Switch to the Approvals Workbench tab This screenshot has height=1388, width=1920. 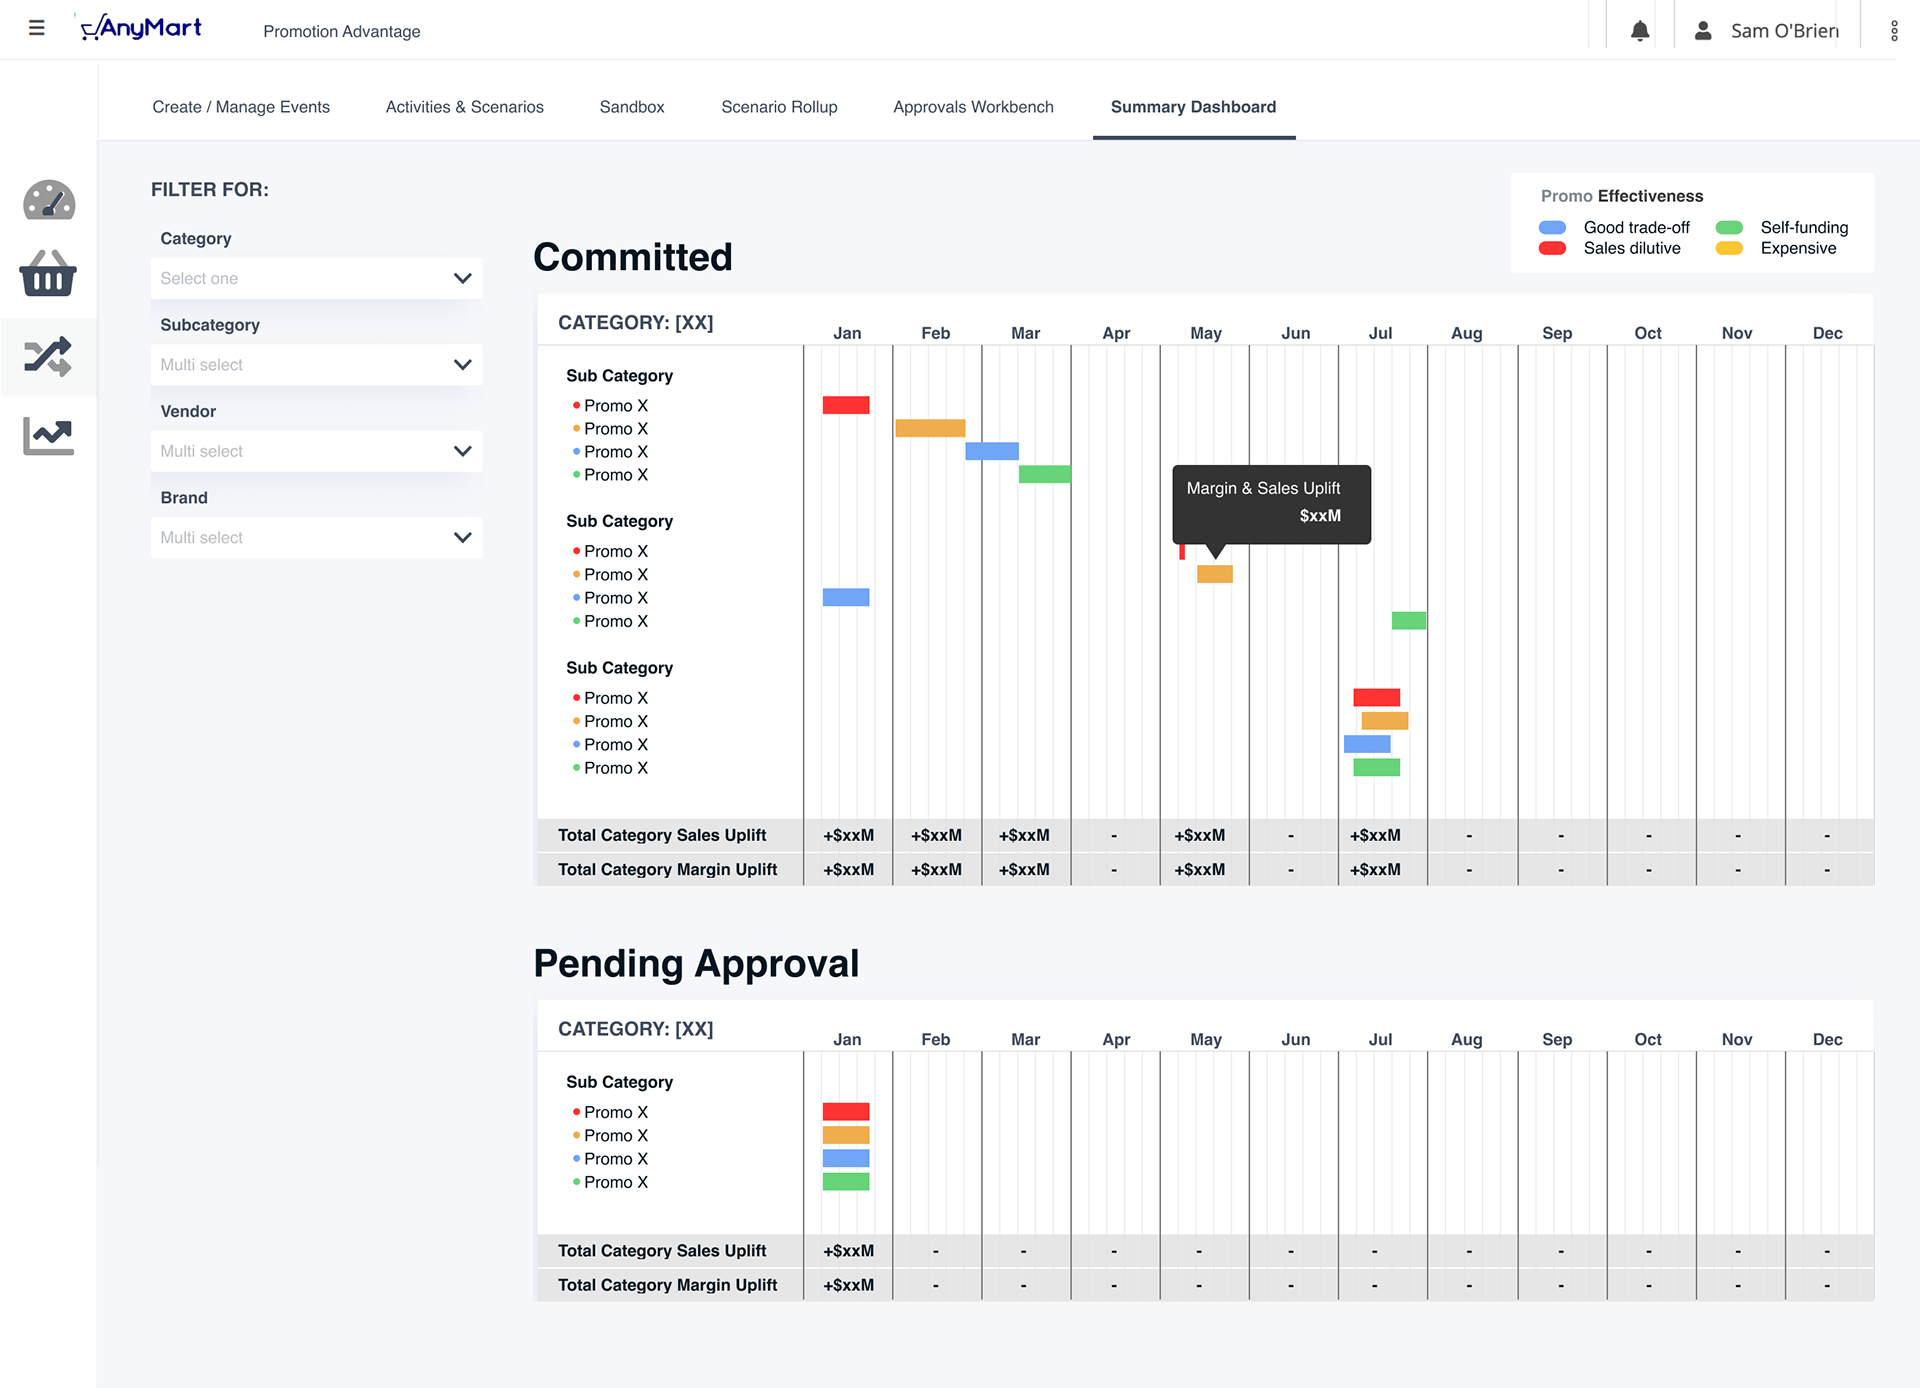[x=973, y=107]
